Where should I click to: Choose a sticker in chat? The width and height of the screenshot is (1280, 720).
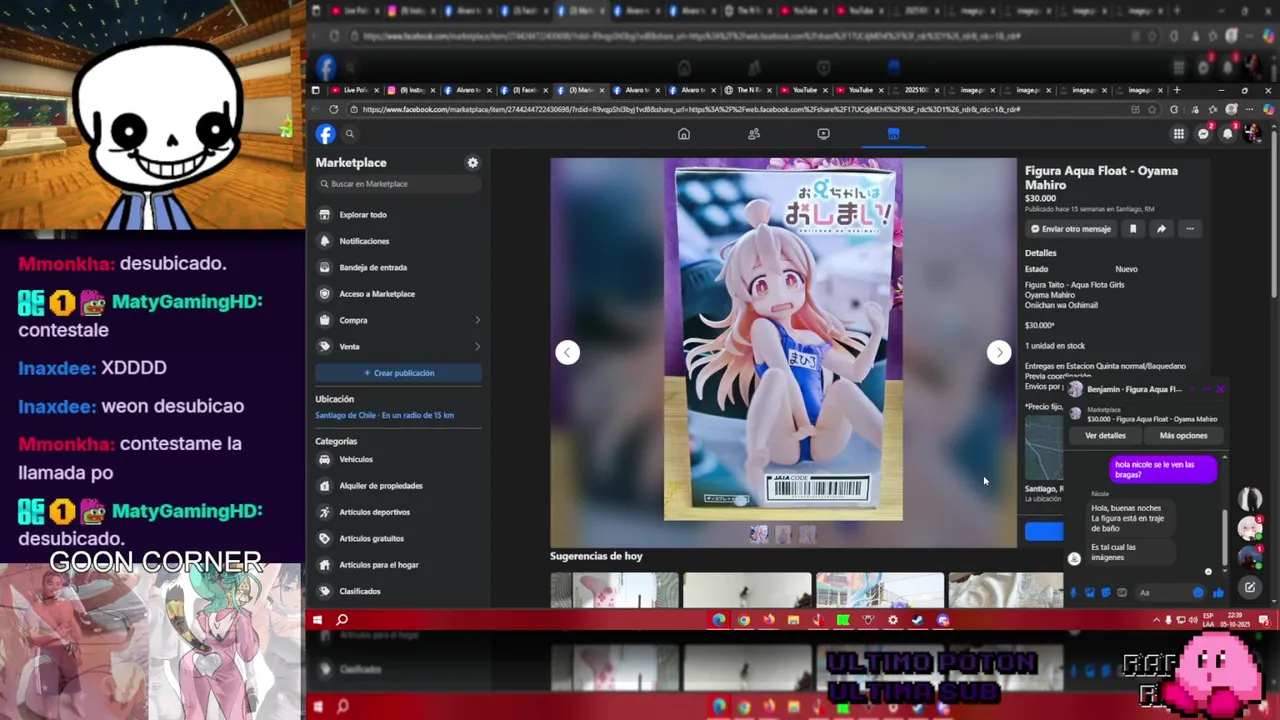(x=1106, y=592)
